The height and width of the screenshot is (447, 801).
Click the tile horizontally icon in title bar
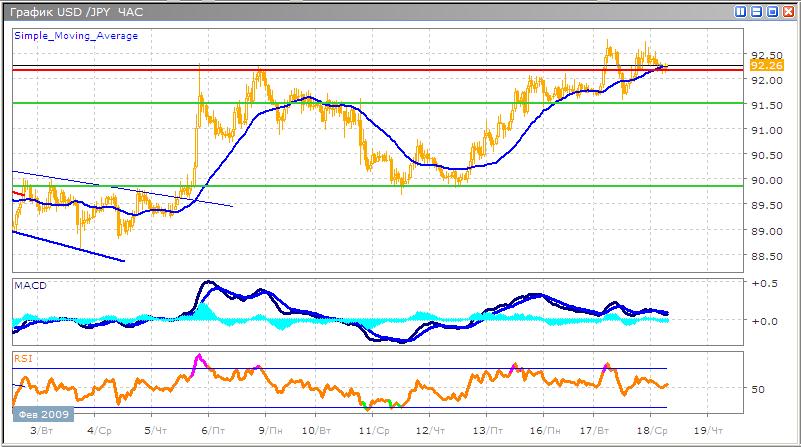pyautogui.click(x=756, y=12)
